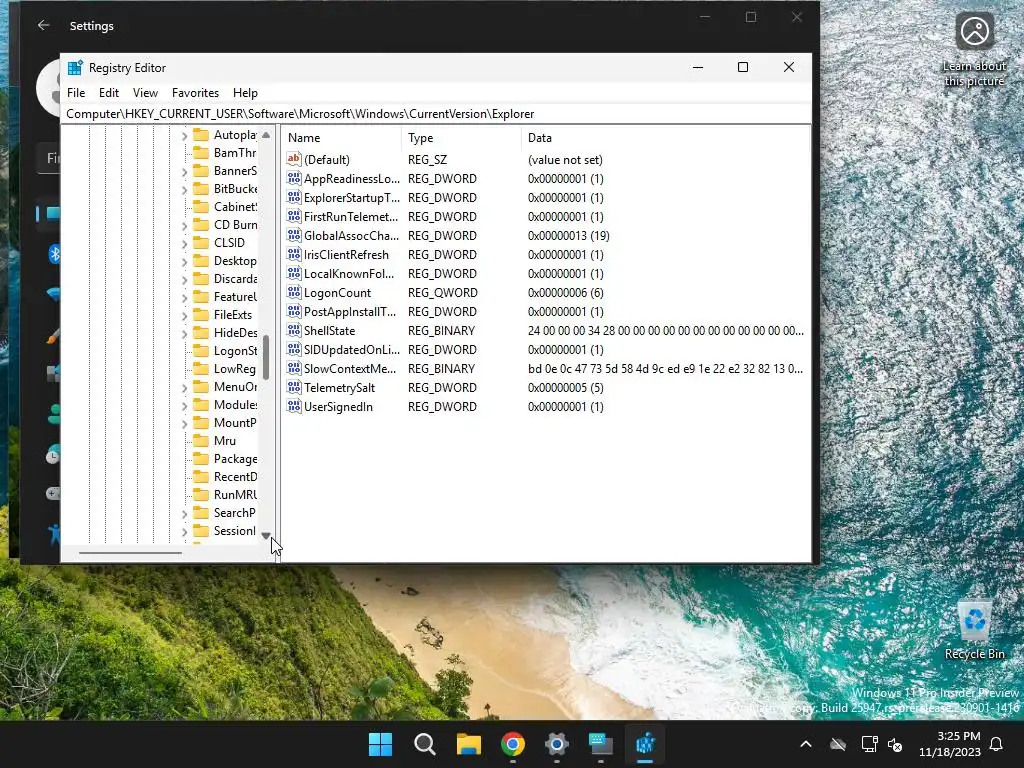The height and width of the screenshot is (768, 1024).
Task: Expand the BannerS... registry key
Action: coord(184,172)
